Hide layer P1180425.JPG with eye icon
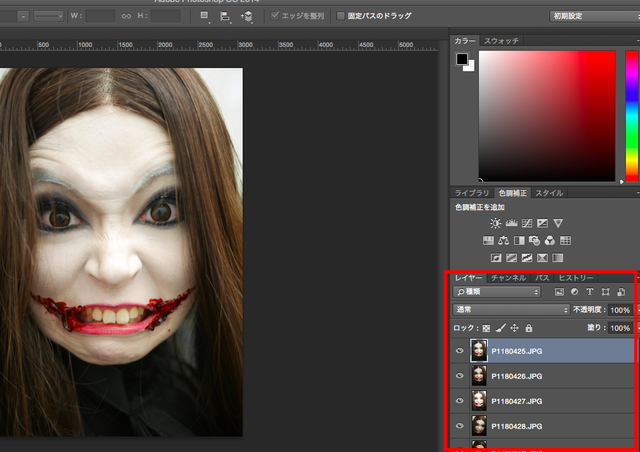This screenshot has width=640, height=452. (x=460, y=351)
